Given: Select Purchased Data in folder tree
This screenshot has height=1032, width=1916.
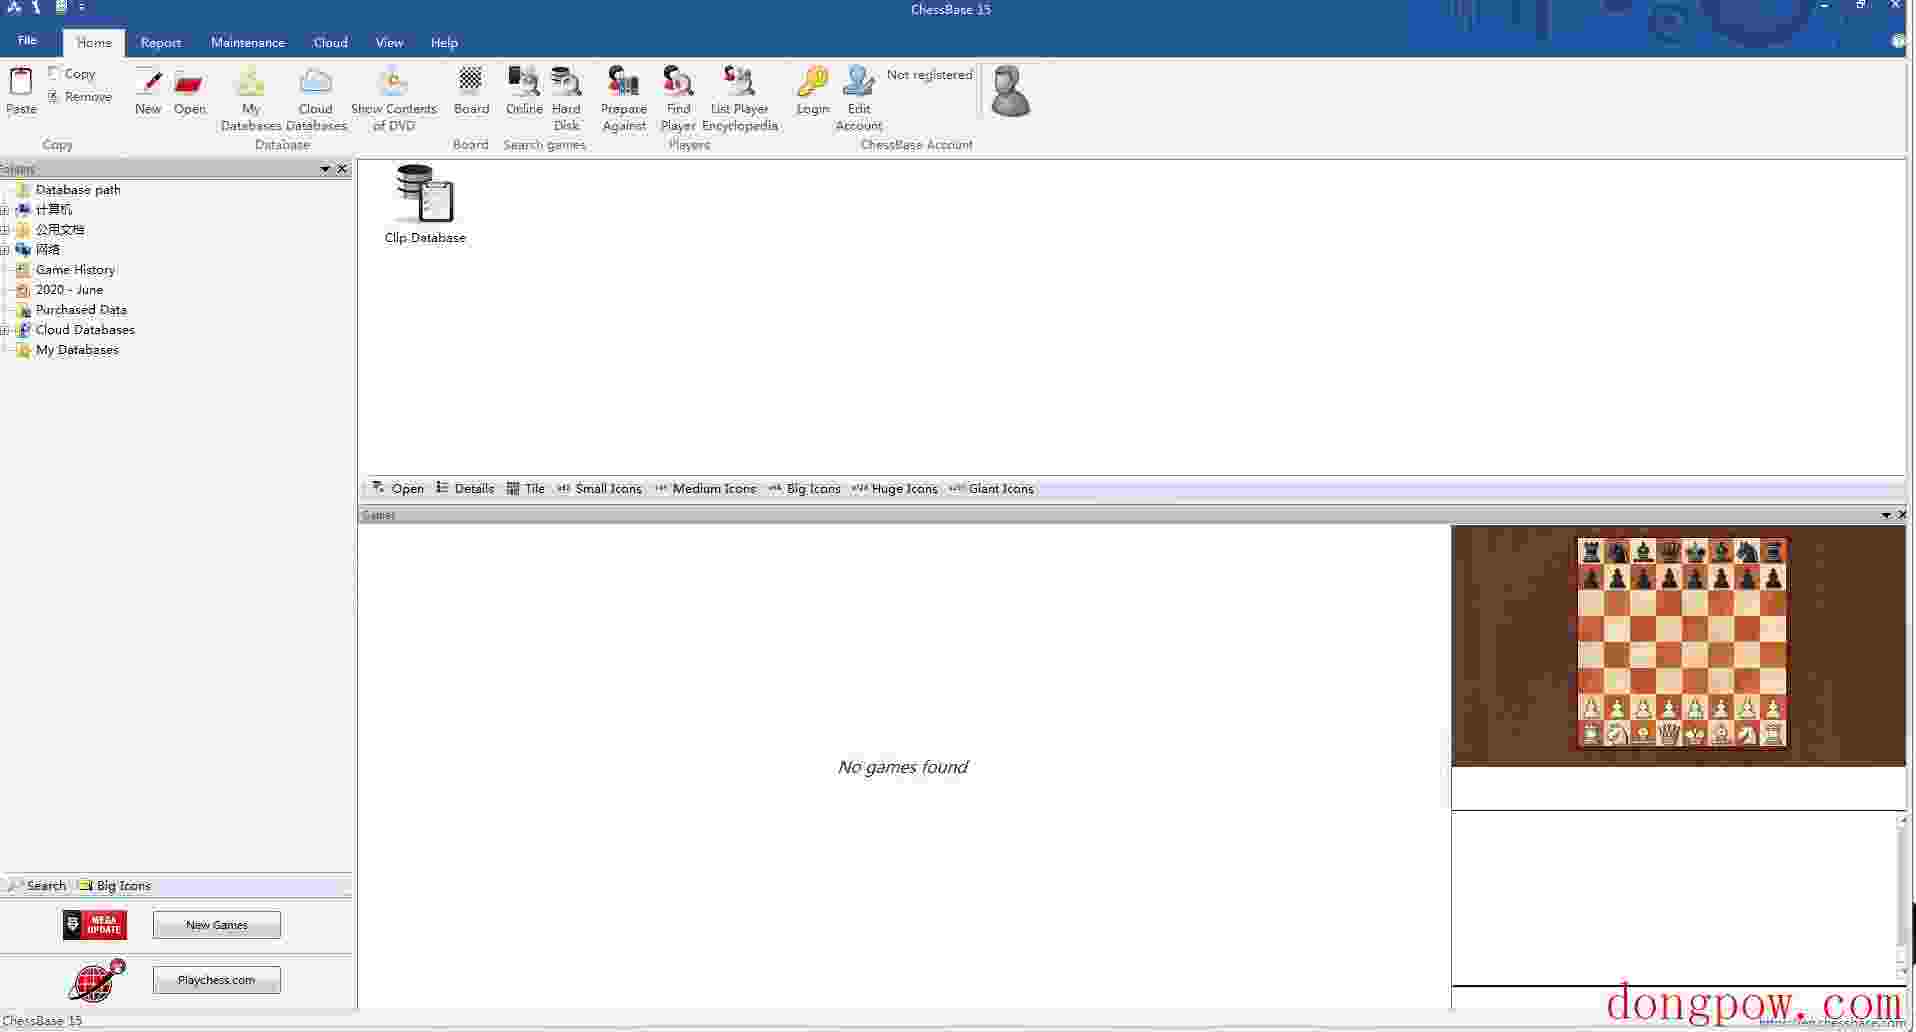Looking at the screenshot, I should click(x=72, y=310).
